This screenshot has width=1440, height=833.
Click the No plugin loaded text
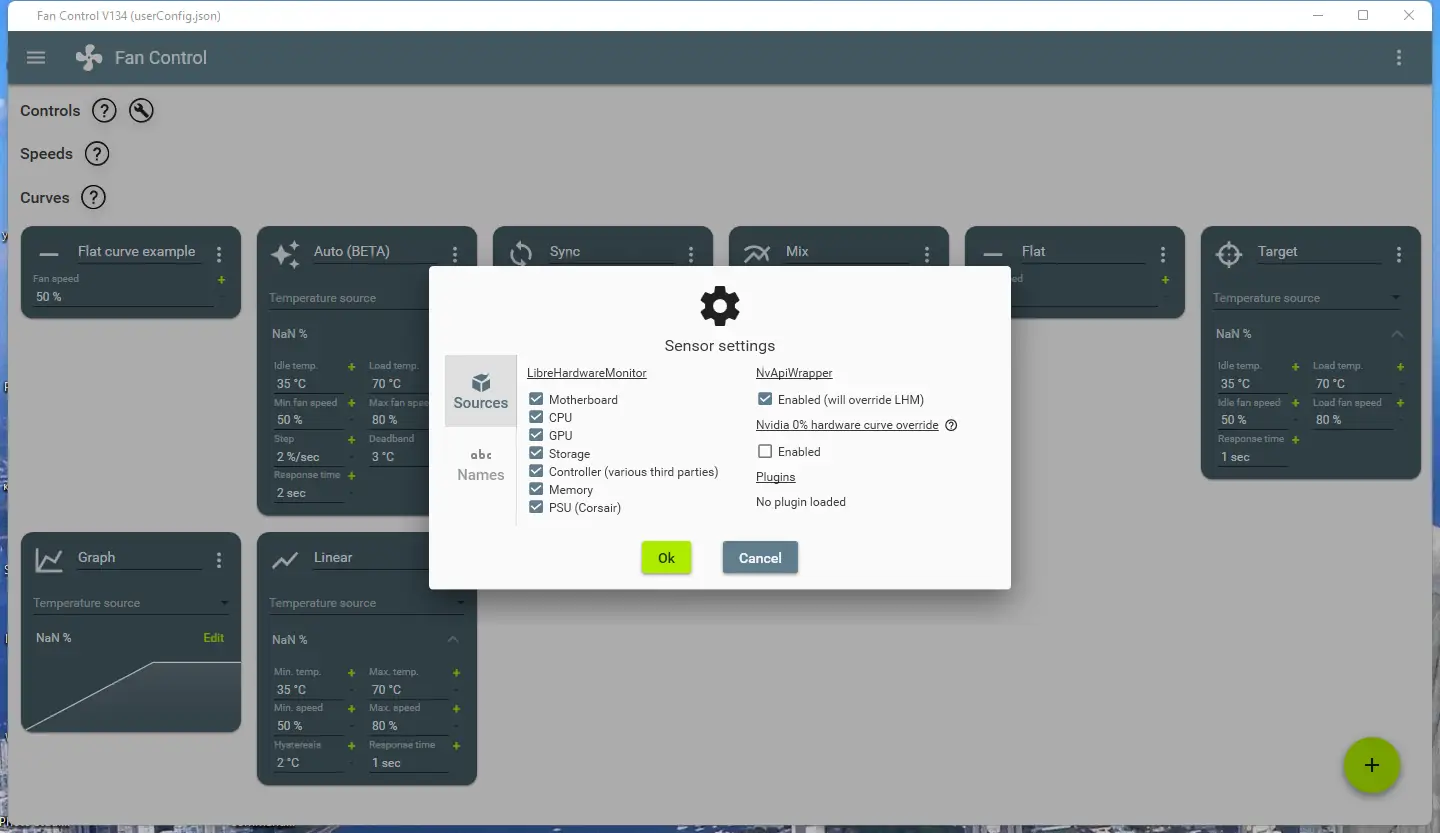[801, 502]
